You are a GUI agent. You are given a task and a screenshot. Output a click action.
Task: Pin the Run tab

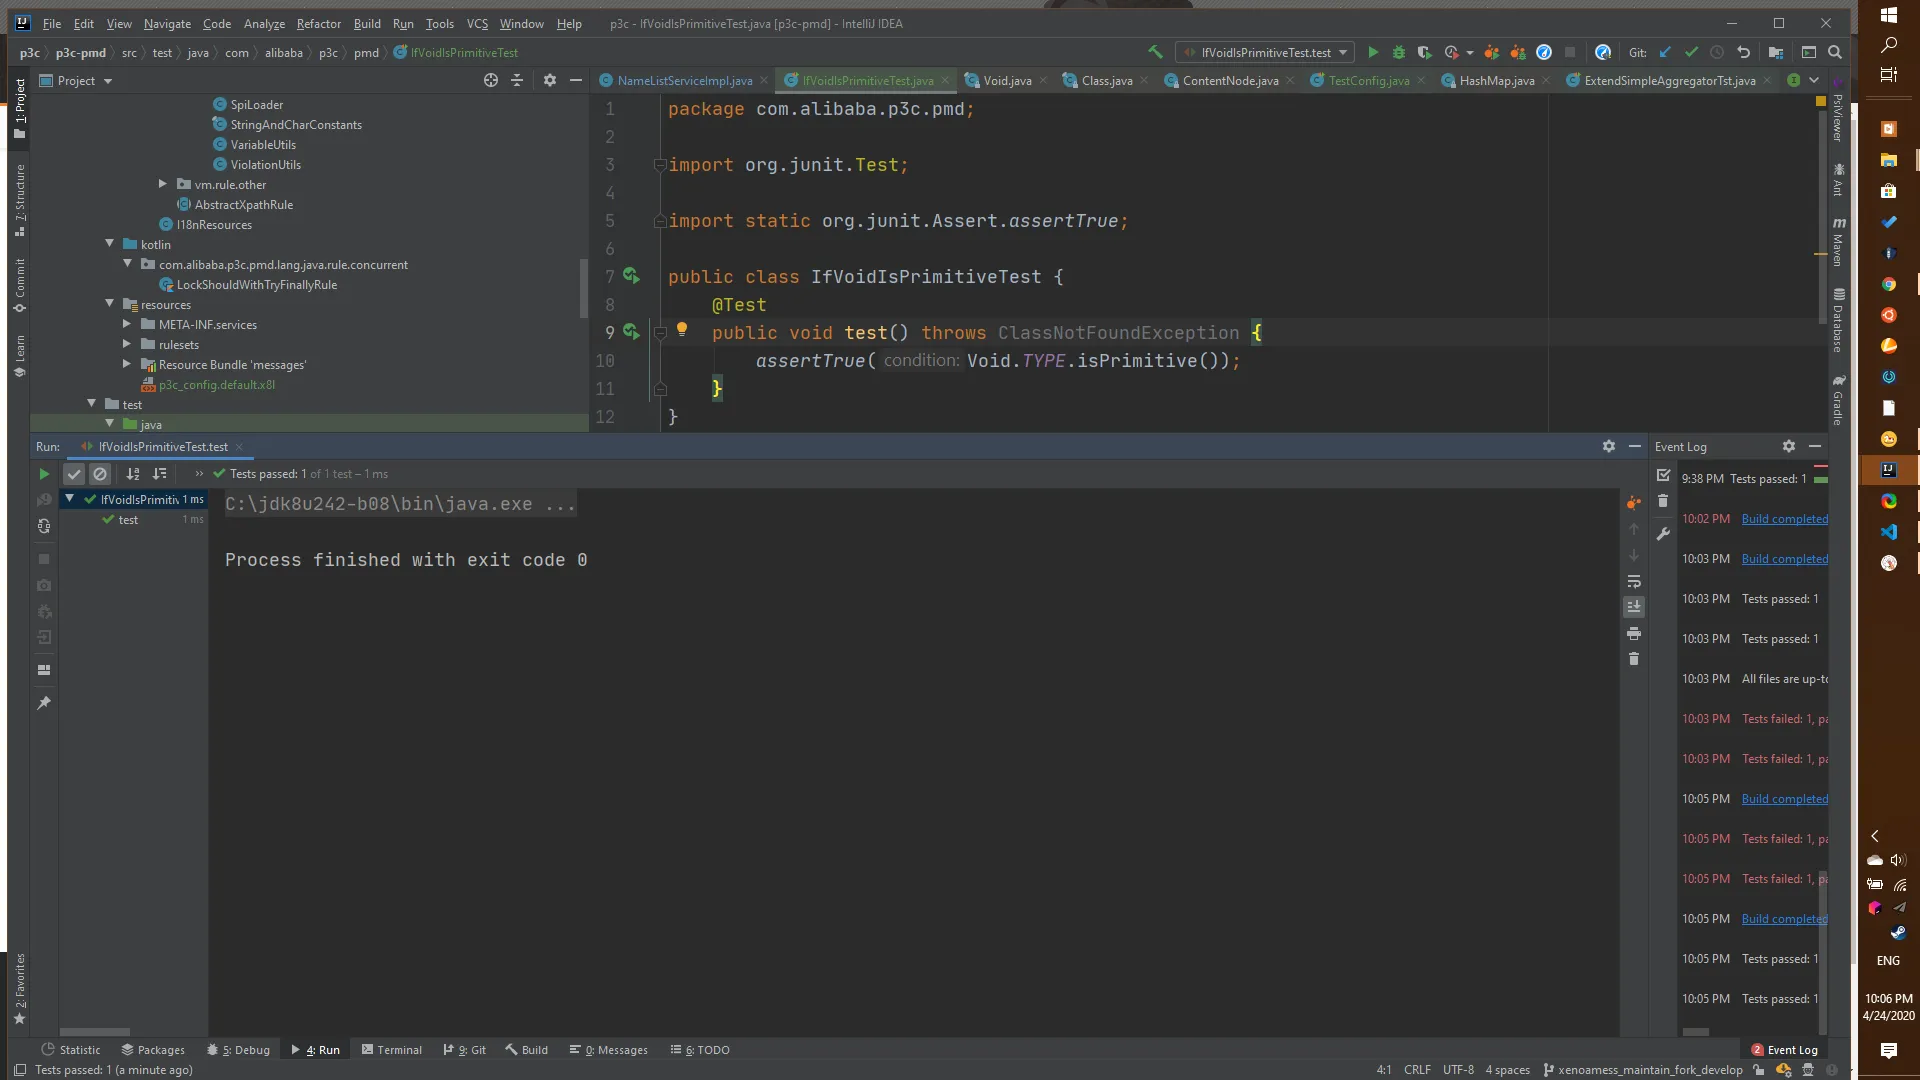(44, 703)
